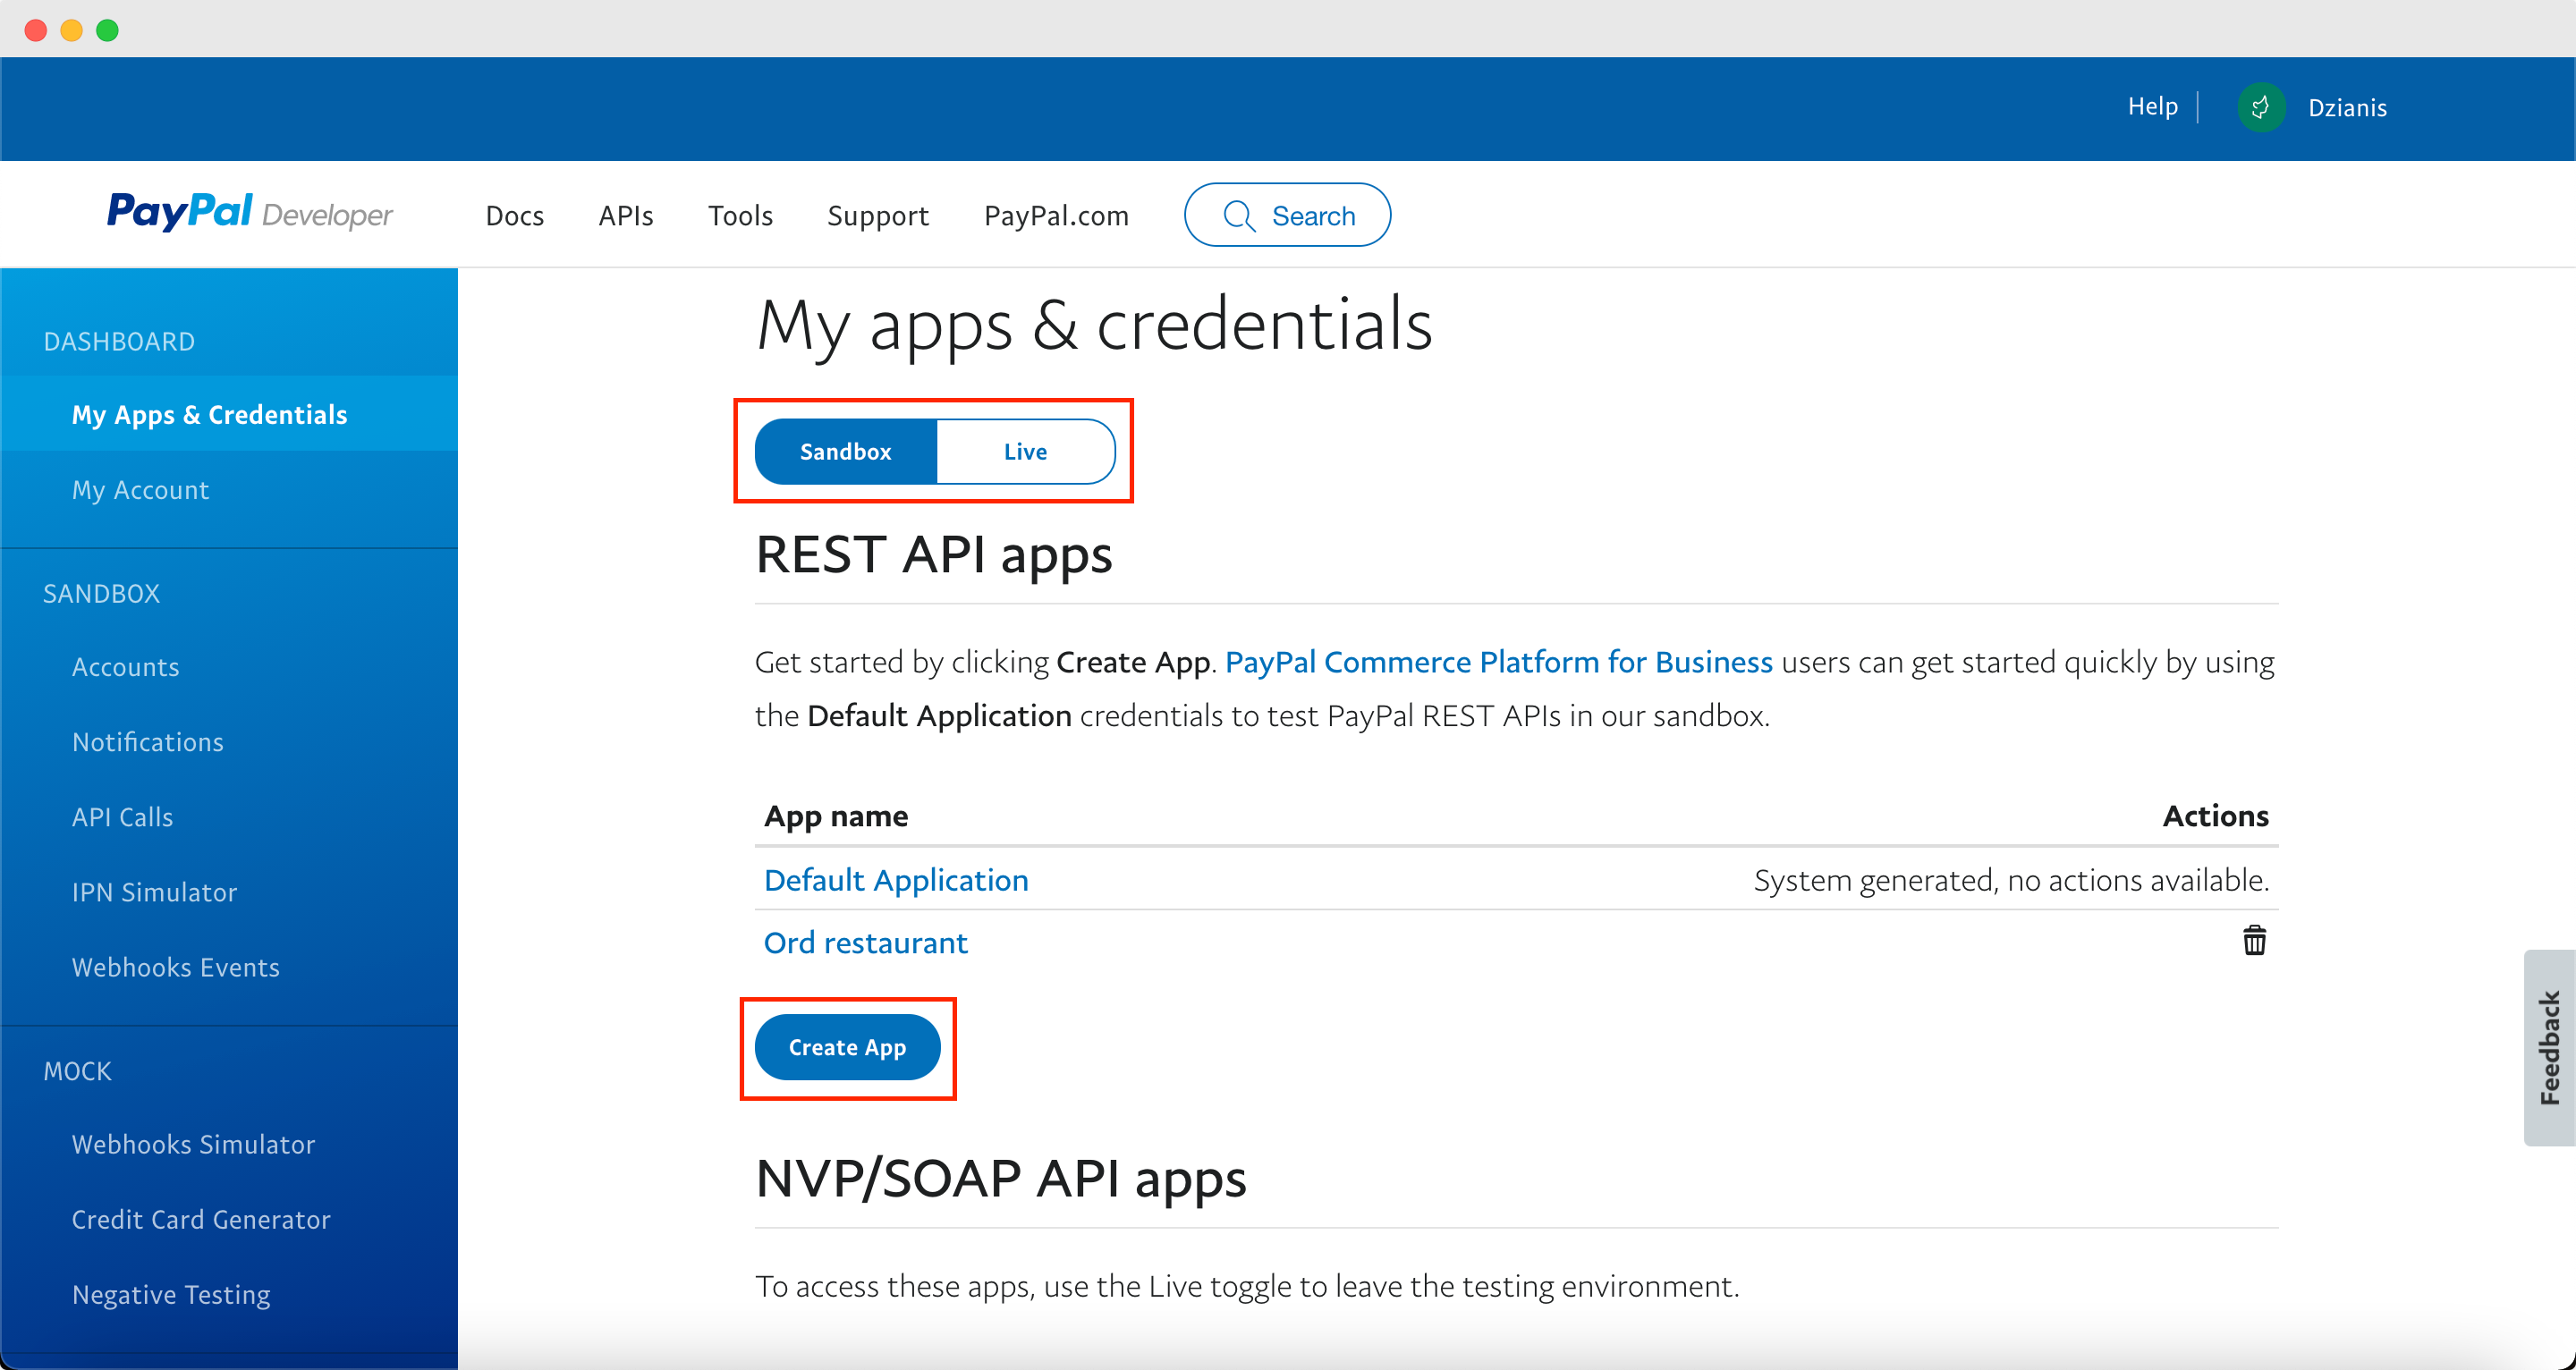This screenshot has height=1370, width=2576.
Task: Click the green user avatar icon
Action: (x=2261, y=107)
